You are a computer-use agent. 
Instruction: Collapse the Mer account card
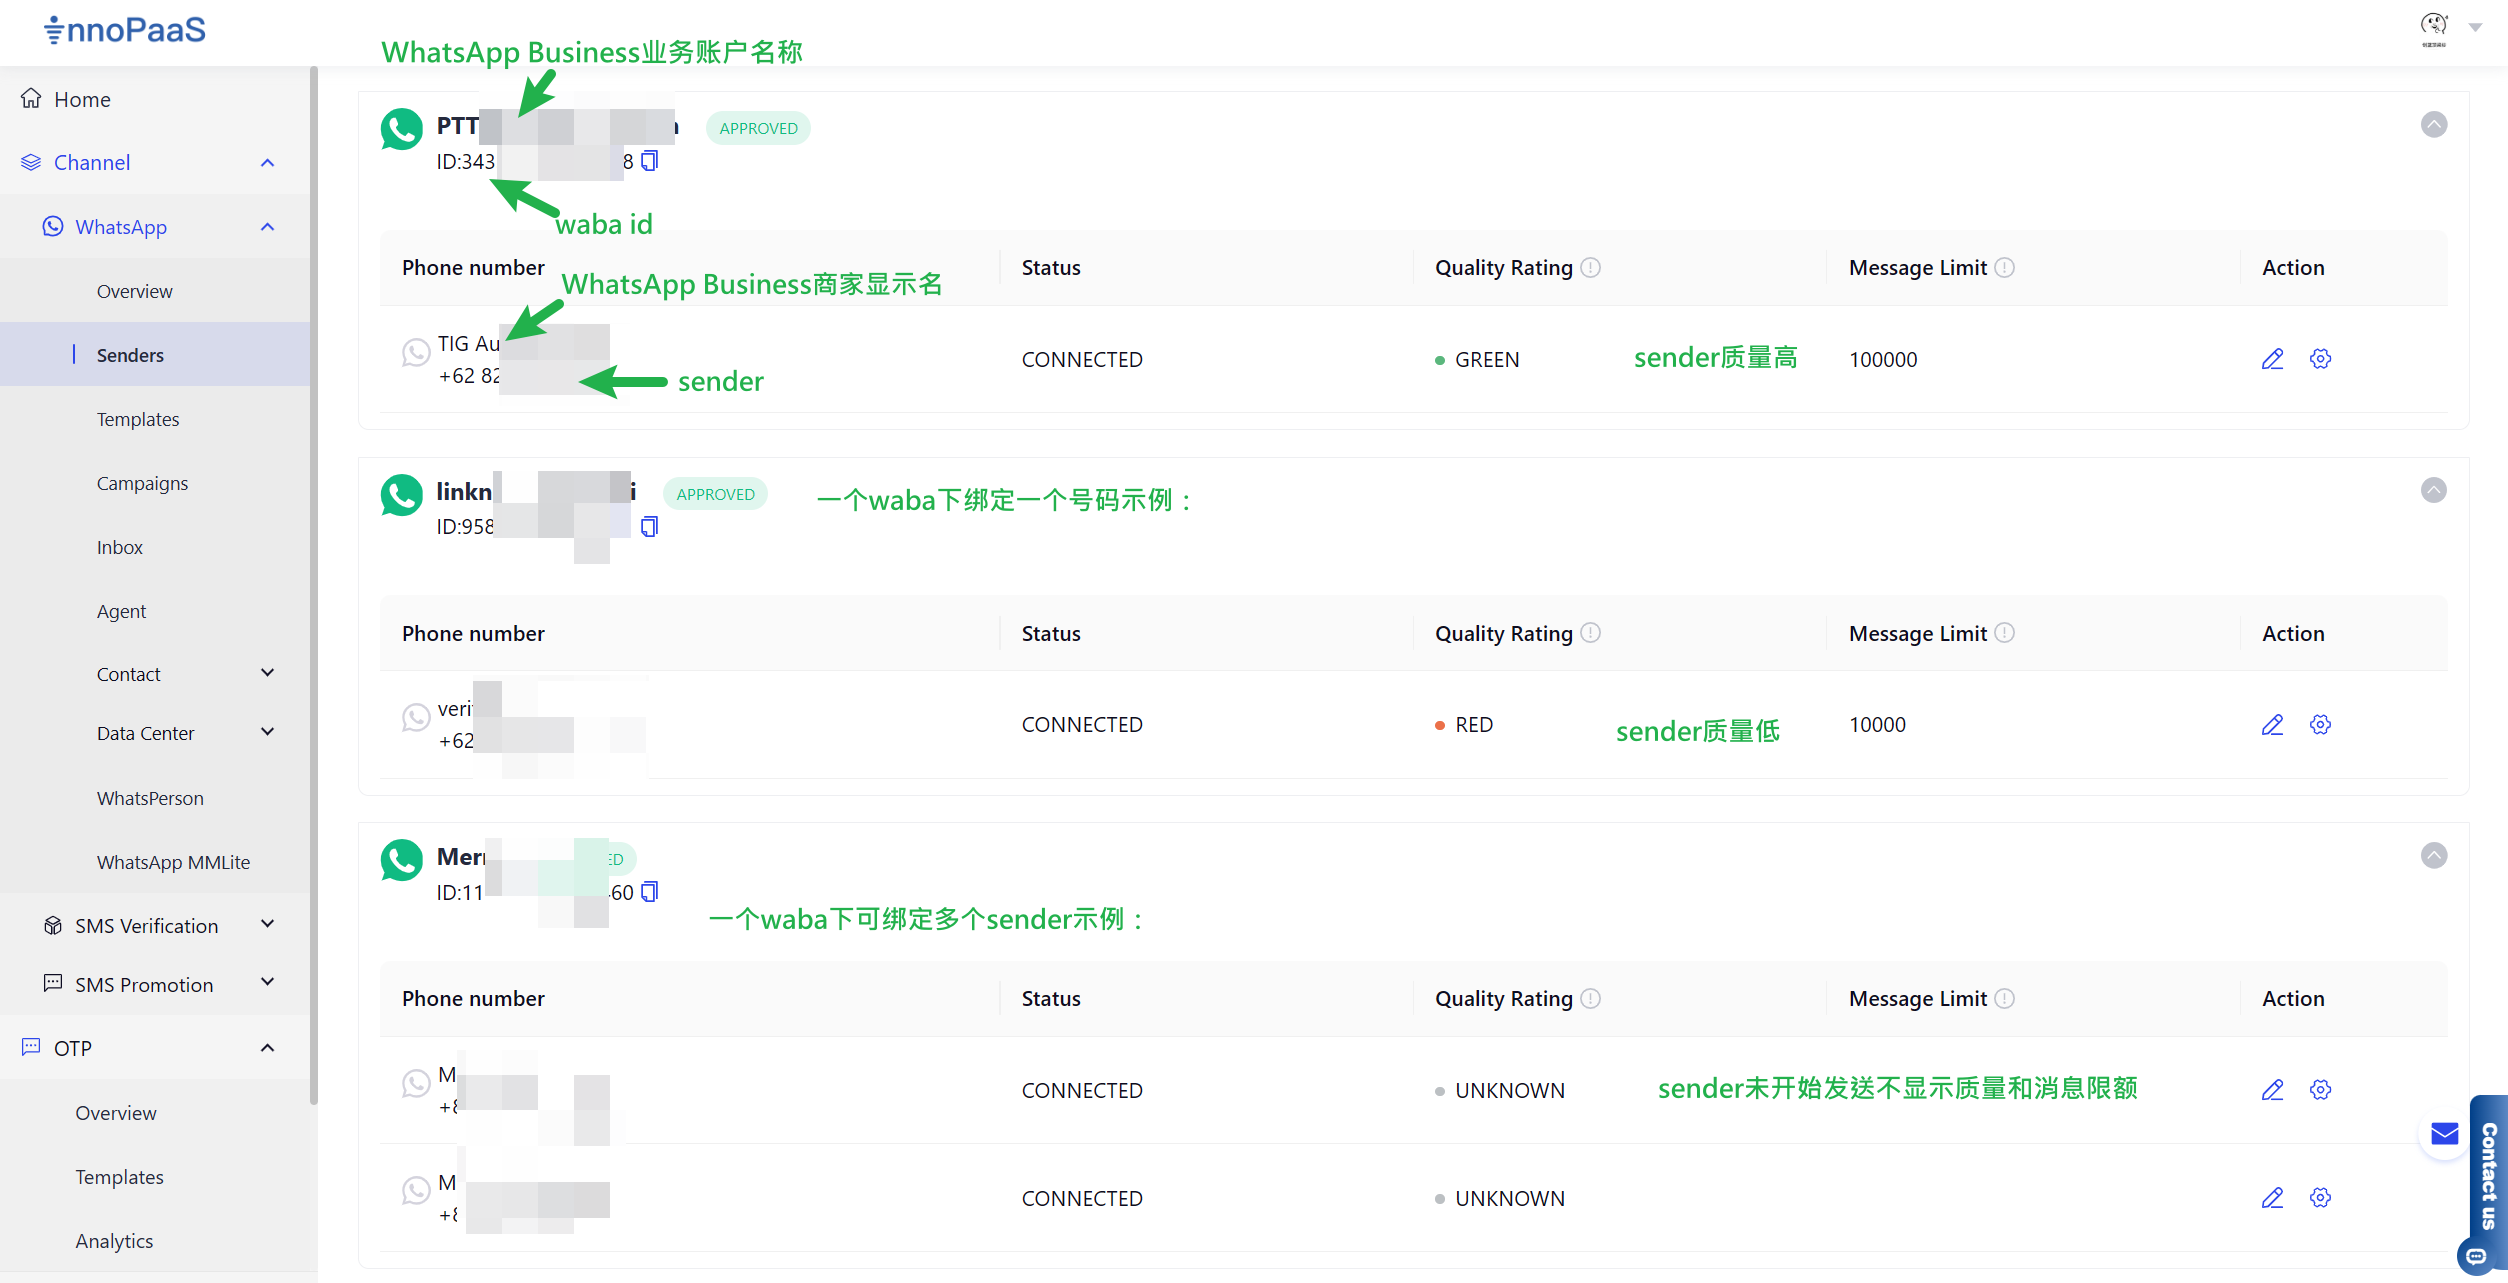[x=2433, y=855]
